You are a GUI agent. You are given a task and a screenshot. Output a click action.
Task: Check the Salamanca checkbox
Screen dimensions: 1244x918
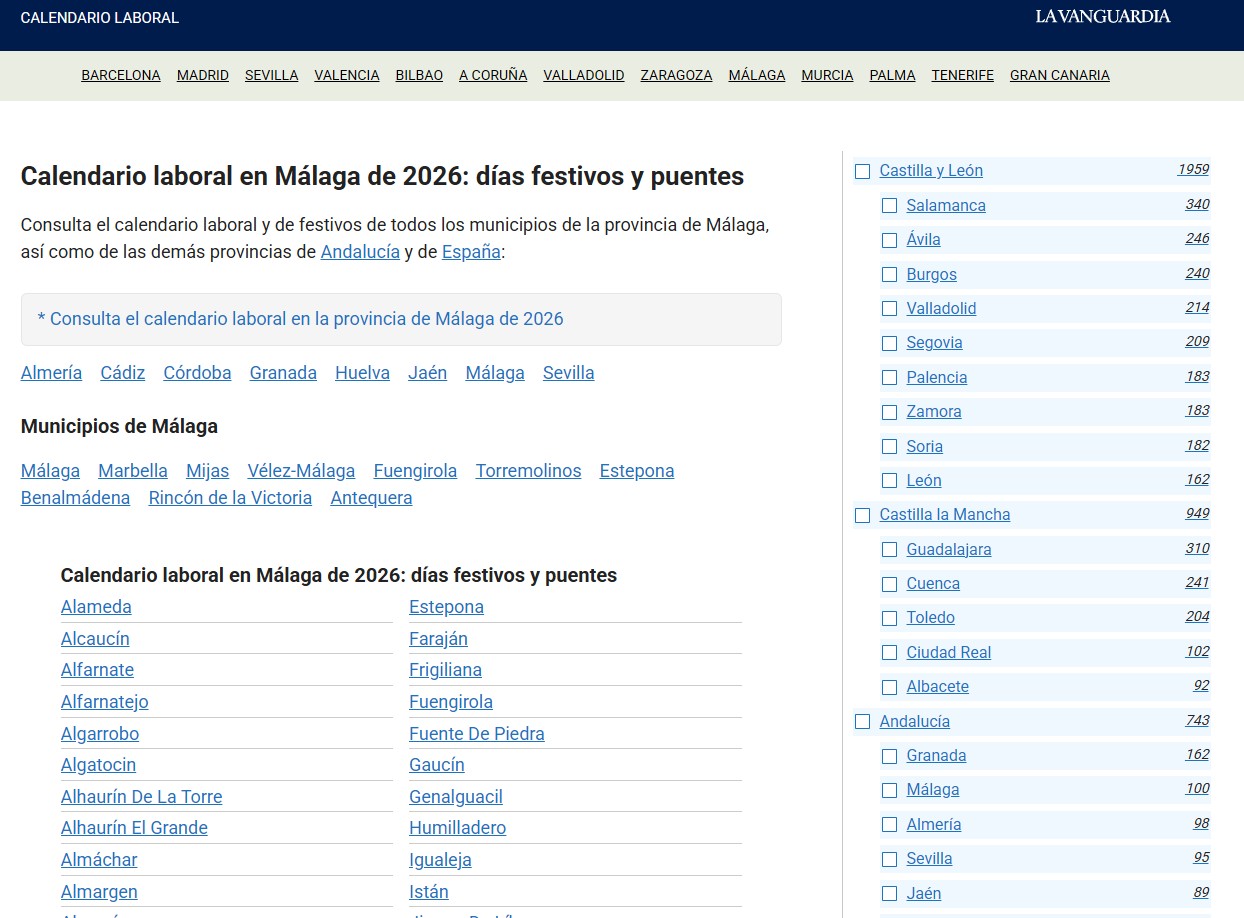point(889,206)
